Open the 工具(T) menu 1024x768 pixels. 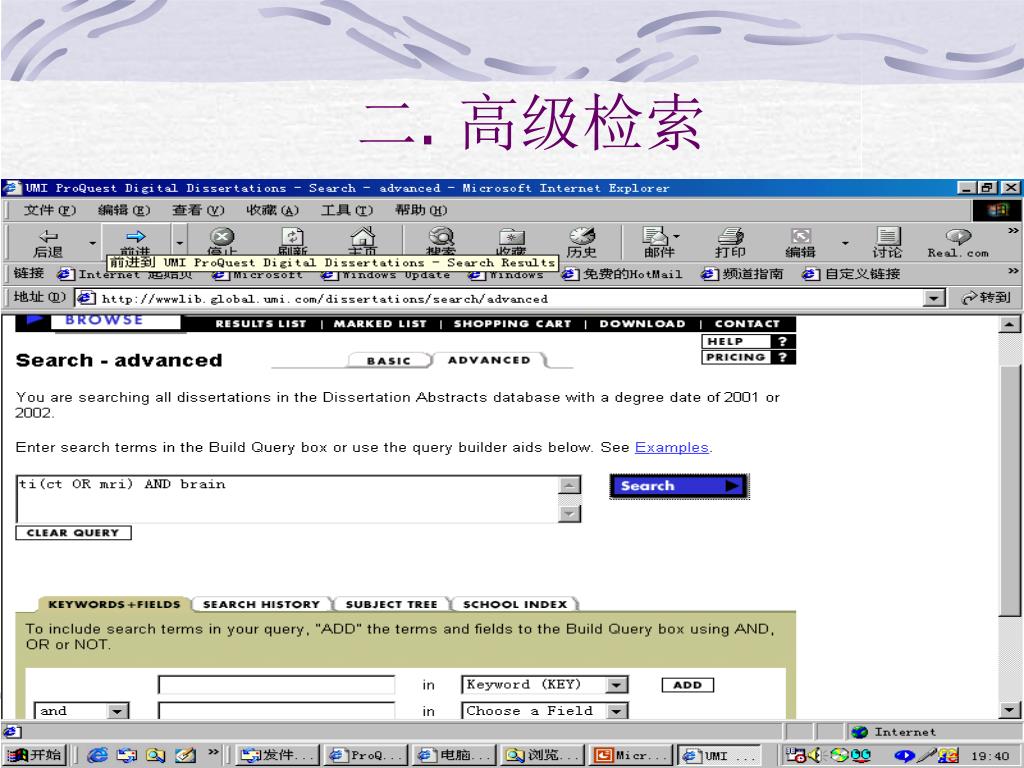tap(347, 210)
